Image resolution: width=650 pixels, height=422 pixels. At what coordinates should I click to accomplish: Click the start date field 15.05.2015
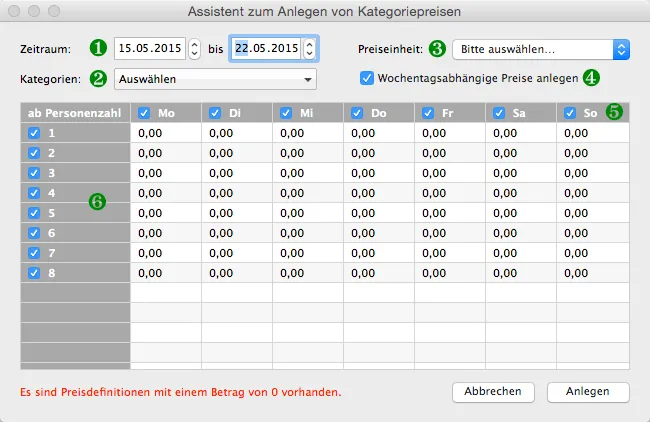(x=150, y=49)
